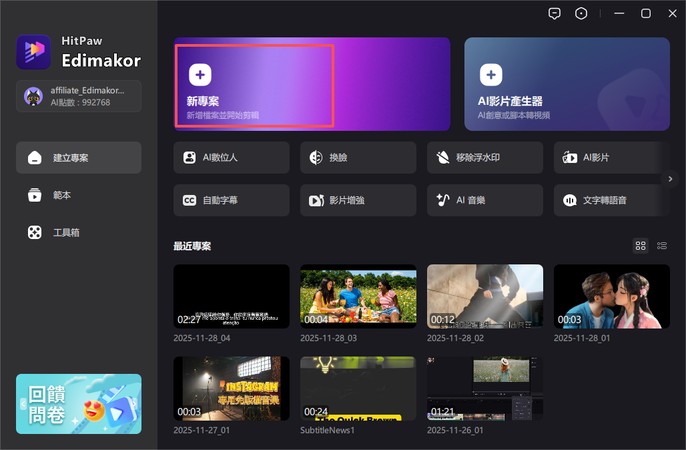The width and height of the screenshot is (686, 450).
Task: Open the 自動字幕 tool
Action: point(231,200)
